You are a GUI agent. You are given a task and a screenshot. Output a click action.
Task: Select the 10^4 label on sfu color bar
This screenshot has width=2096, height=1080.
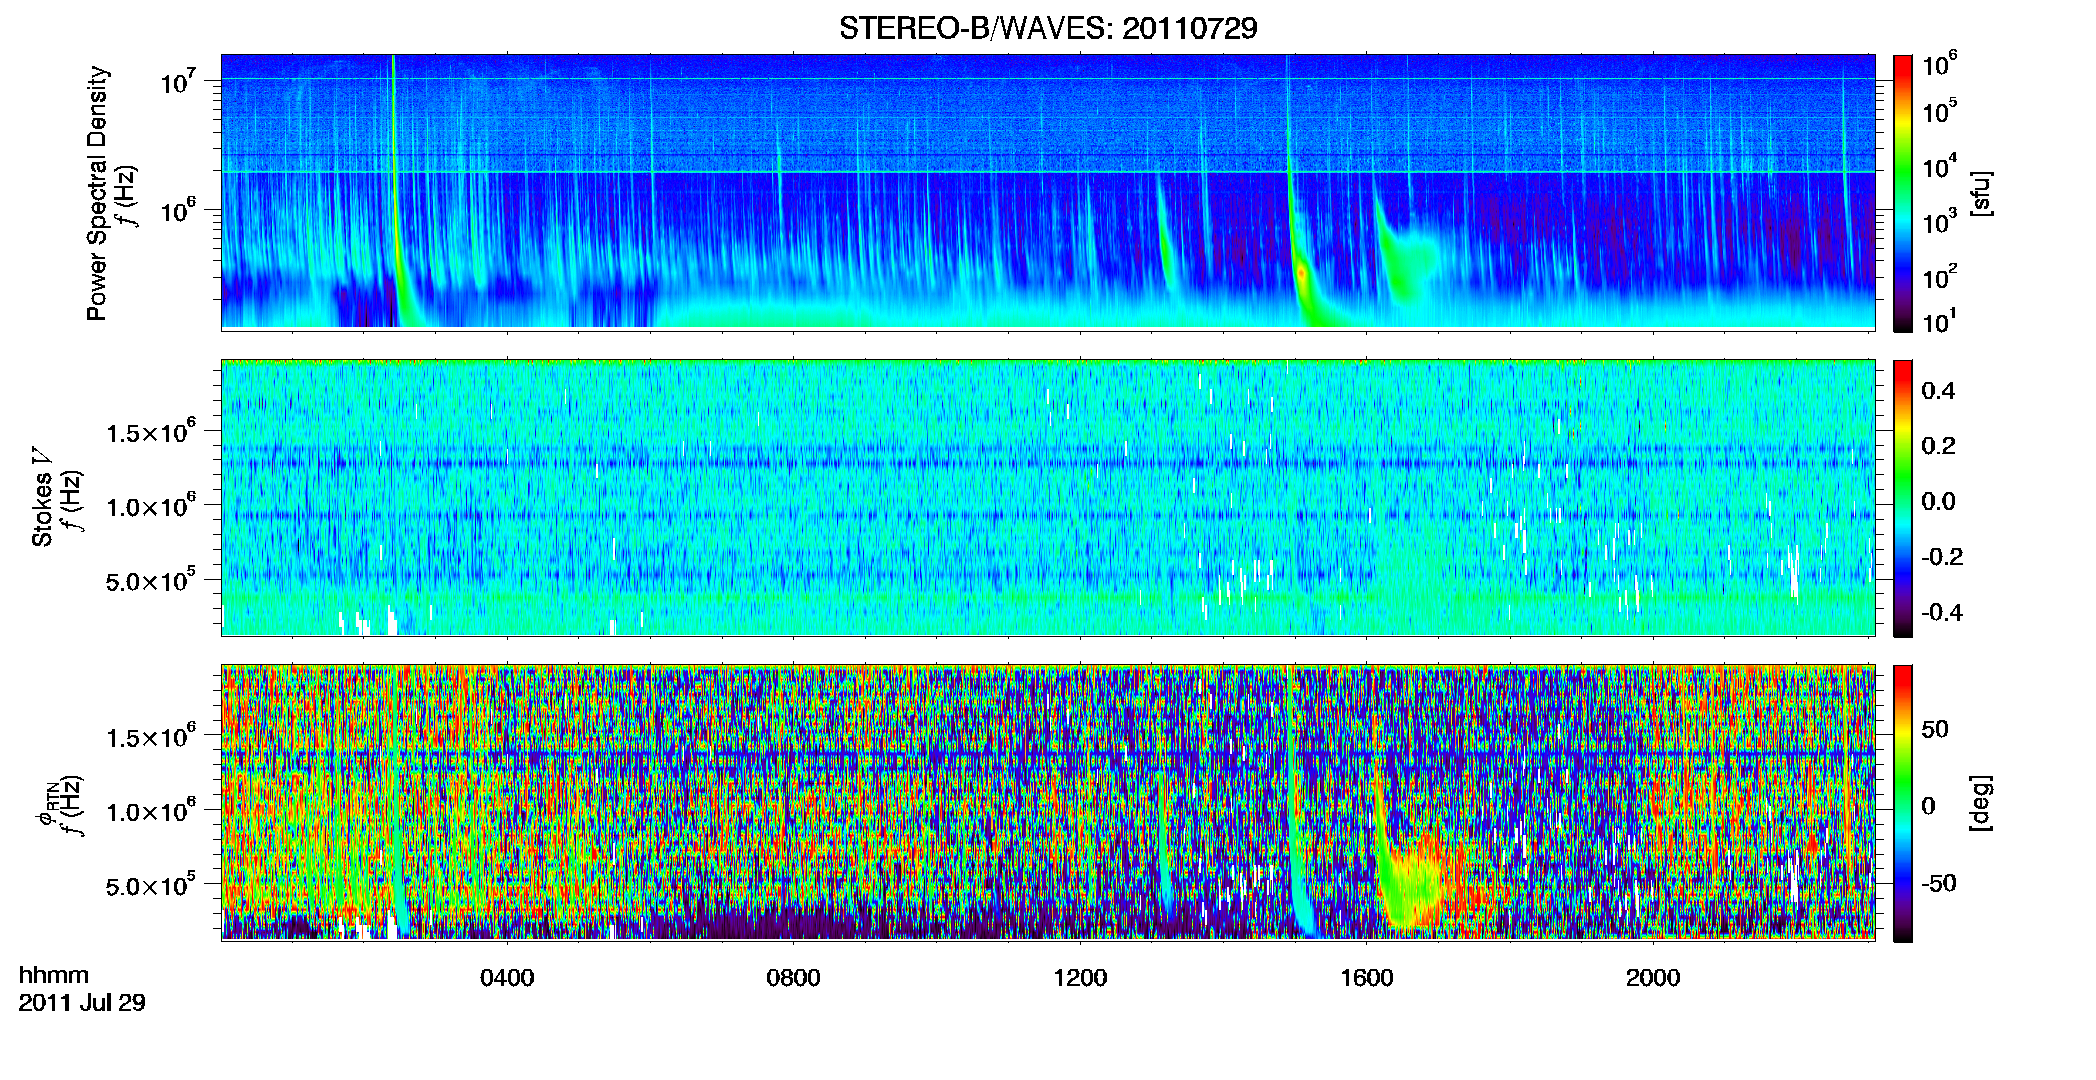(1940, 166)
